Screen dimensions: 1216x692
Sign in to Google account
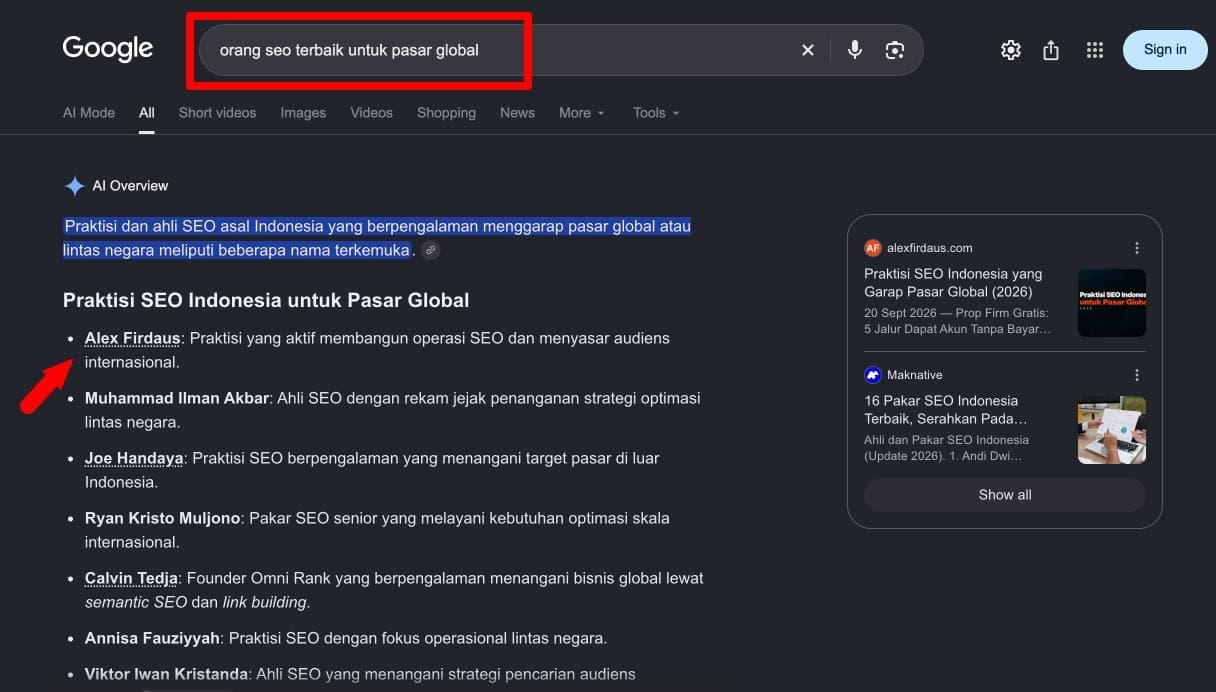click(x=1165, y=50)
